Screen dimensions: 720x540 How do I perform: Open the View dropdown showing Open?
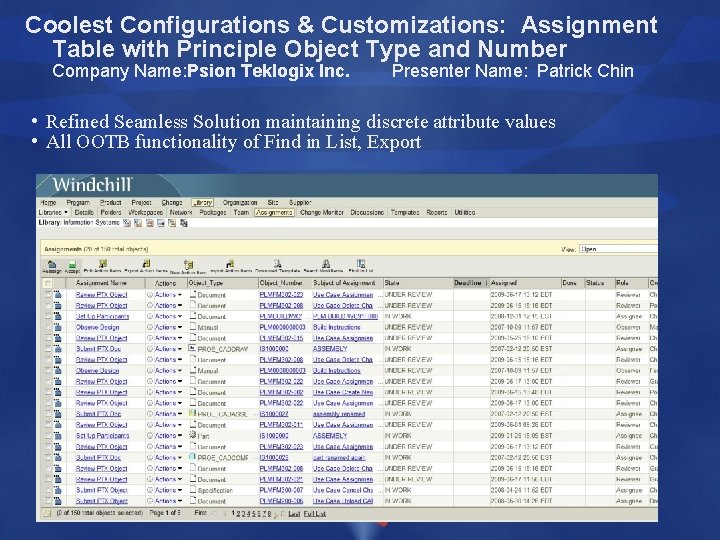coord(618,249)
